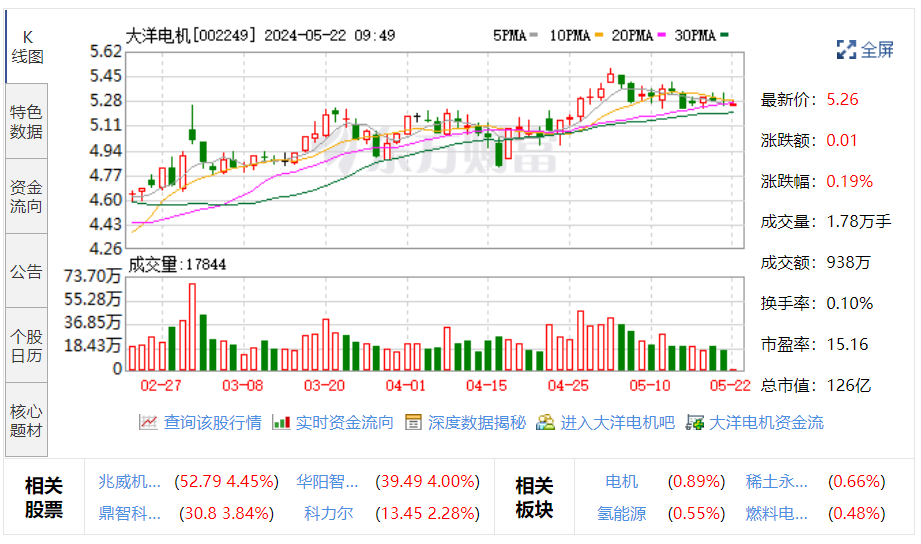Screen dimensions: 921x544
Task: Click the 全屏 text link
Action: [x=878, y=50]
